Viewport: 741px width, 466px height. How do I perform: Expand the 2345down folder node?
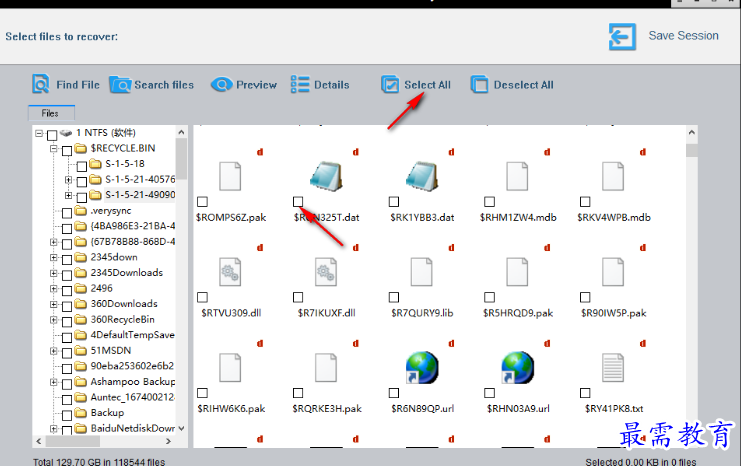[x=54, y=258]
